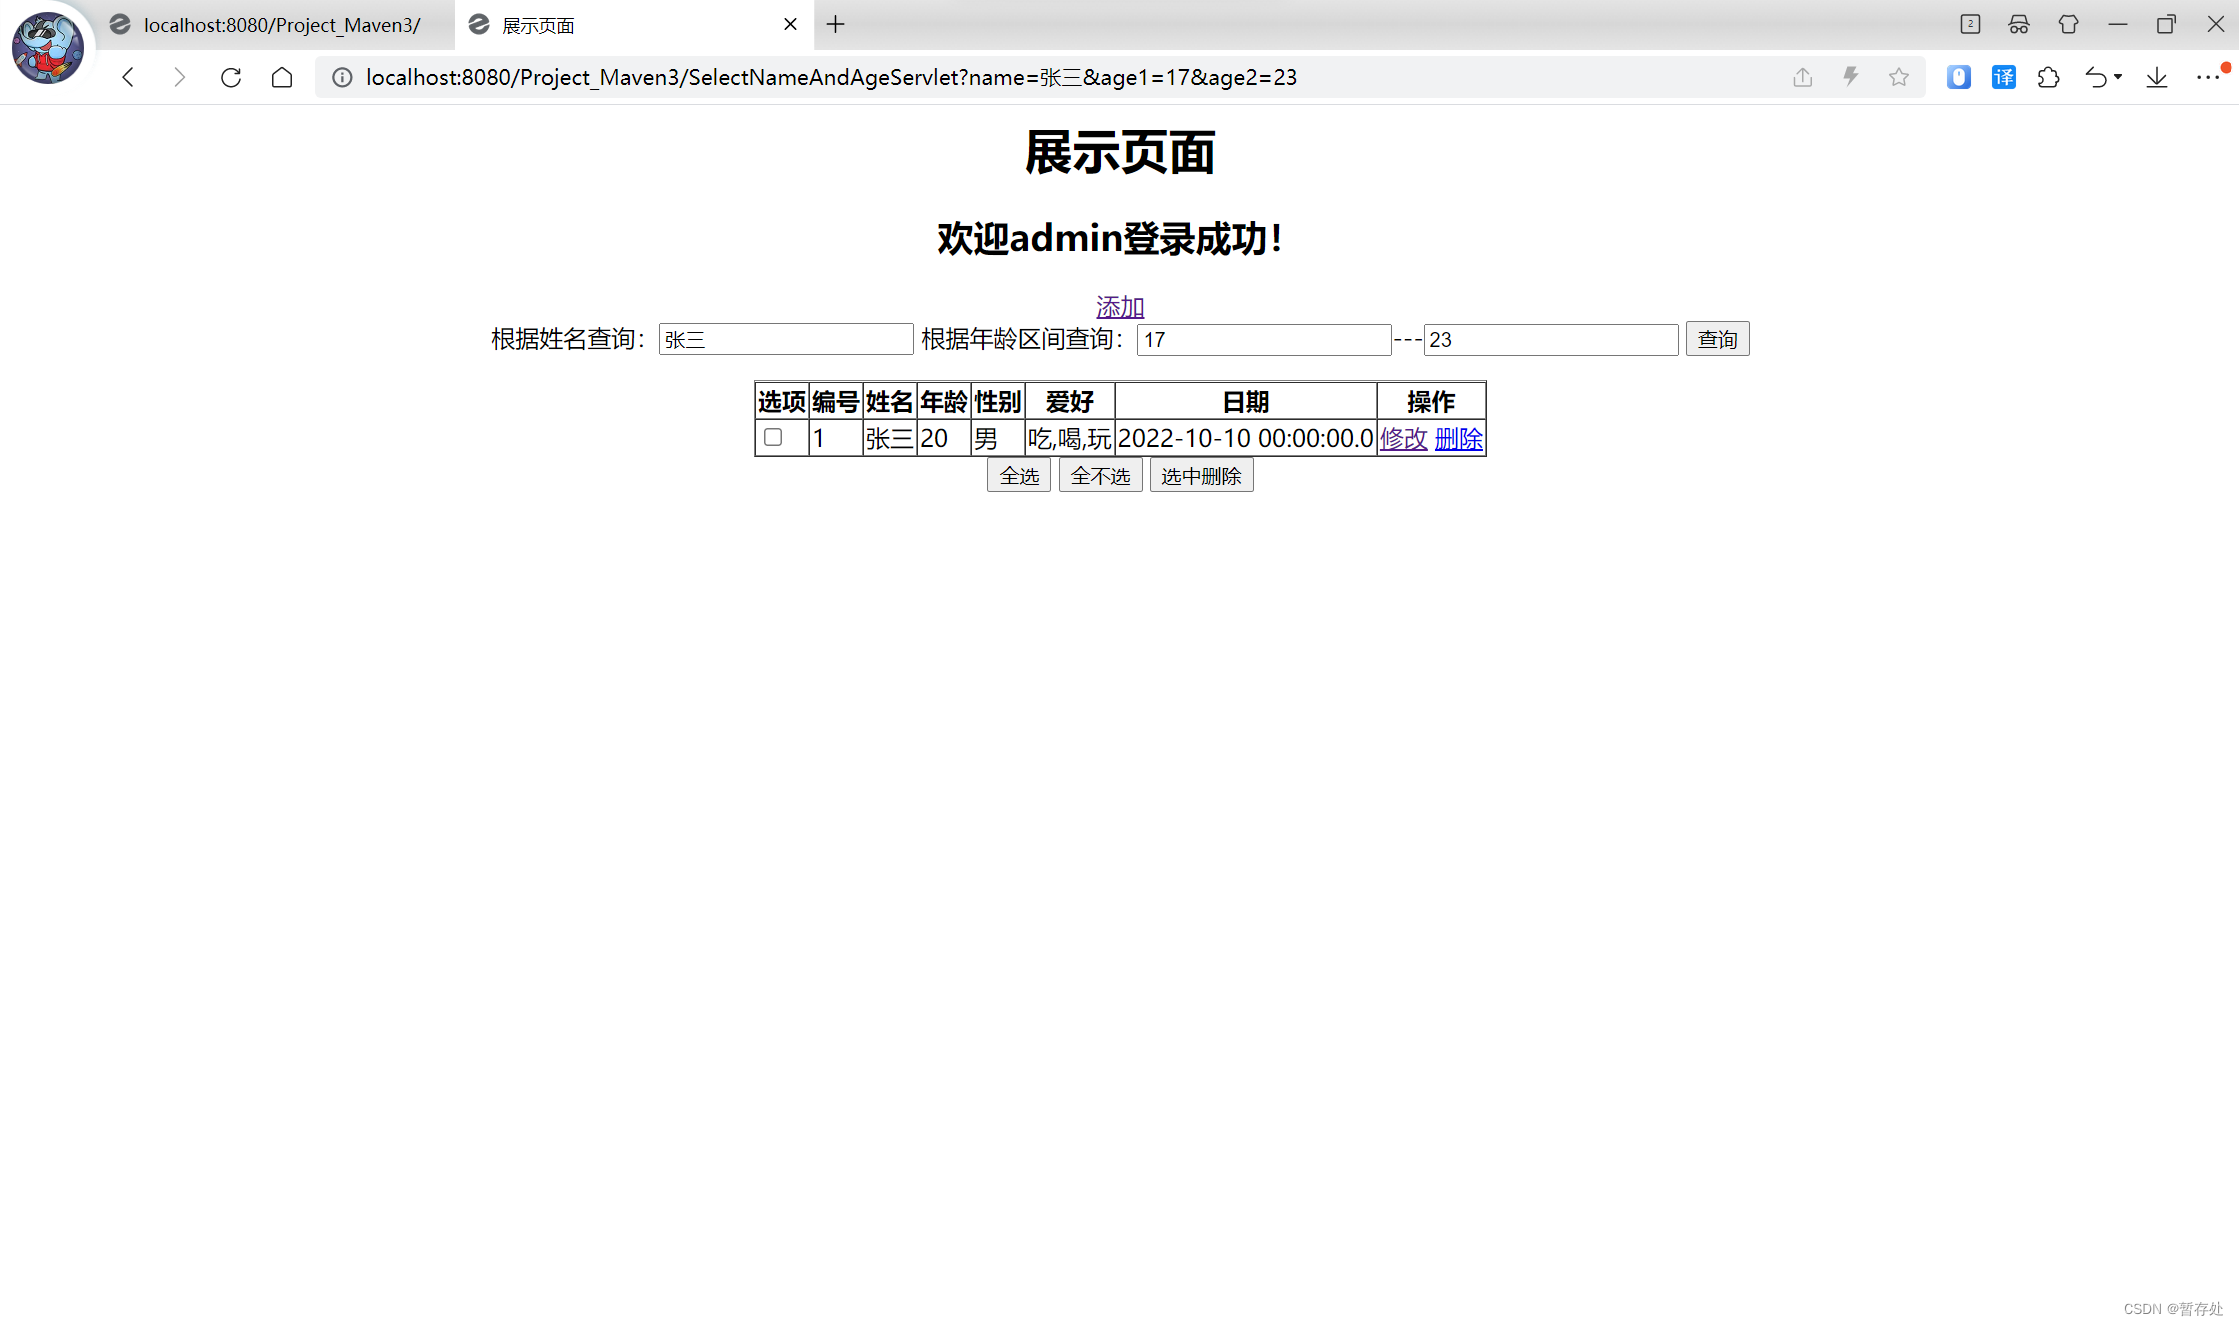The width and height of the screenshot is (2239, 1326).
Task: Click the hobbies cell 吃,喝,玩
Action: [x=1069, y=438]
